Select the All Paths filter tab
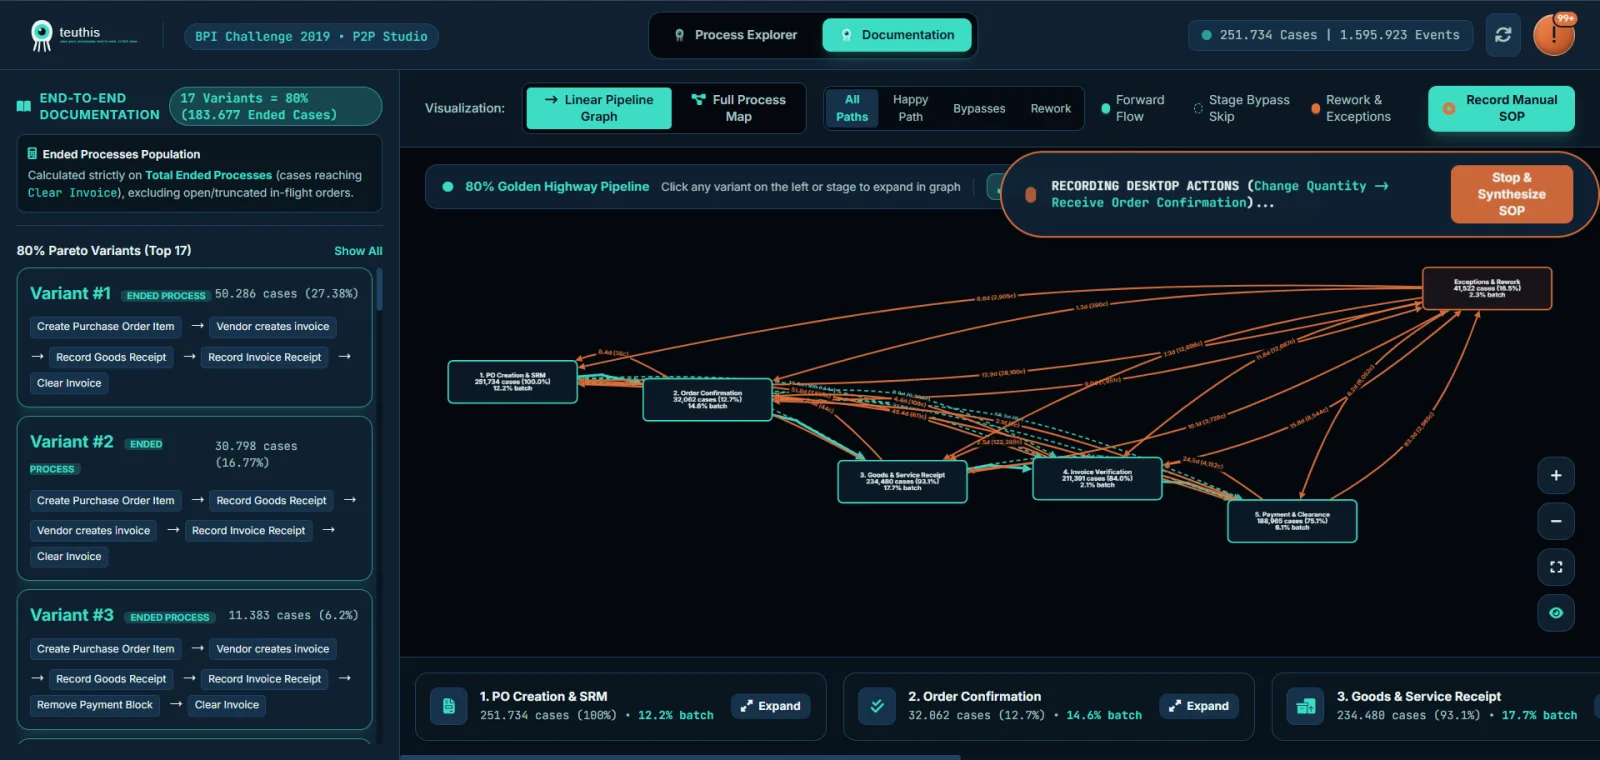 click(852, 108)
